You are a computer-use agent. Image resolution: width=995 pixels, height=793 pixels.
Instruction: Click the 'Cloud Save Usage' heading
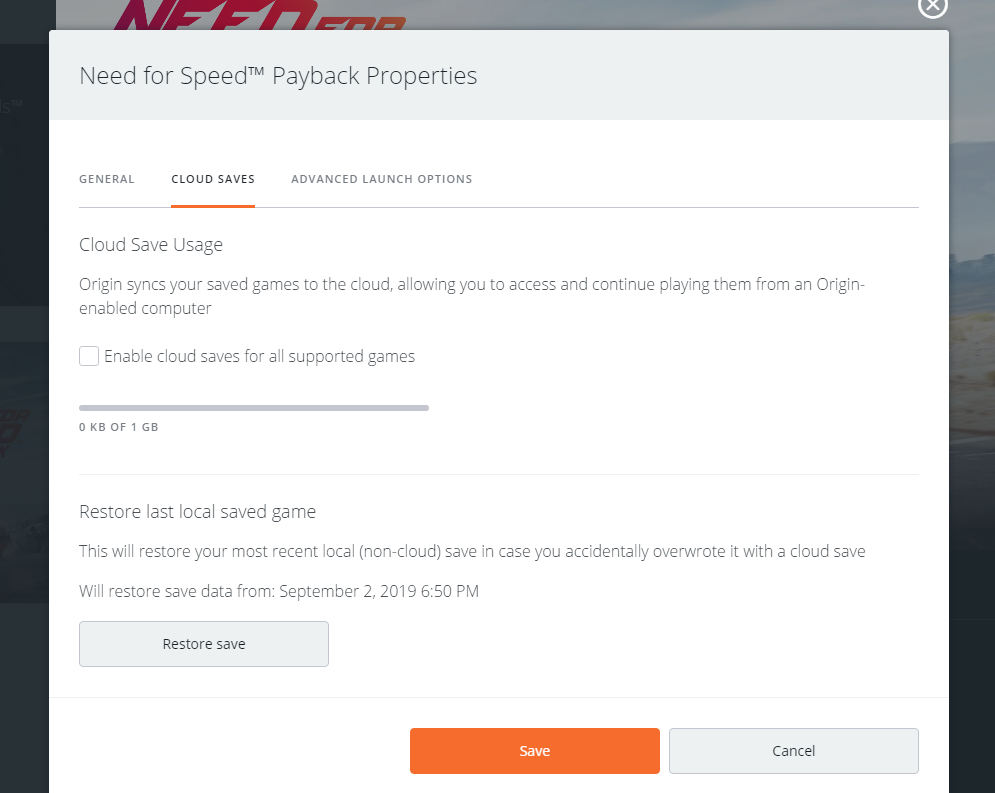(151, 244)
